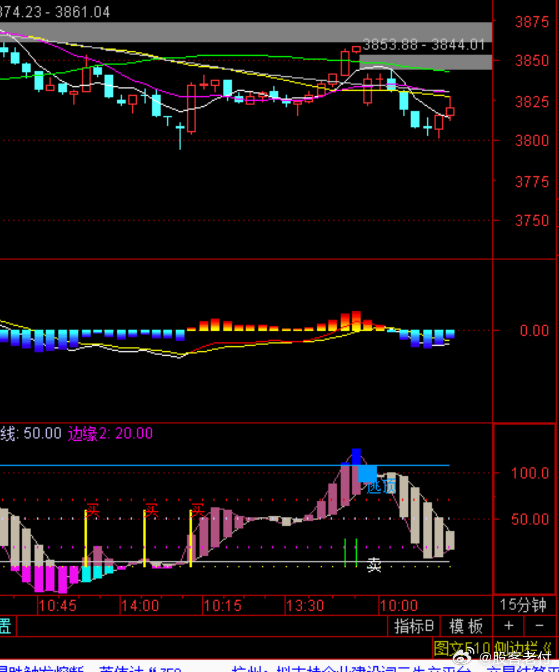Select the 边缘2: 20.00 indicator label

pos(110,433)
